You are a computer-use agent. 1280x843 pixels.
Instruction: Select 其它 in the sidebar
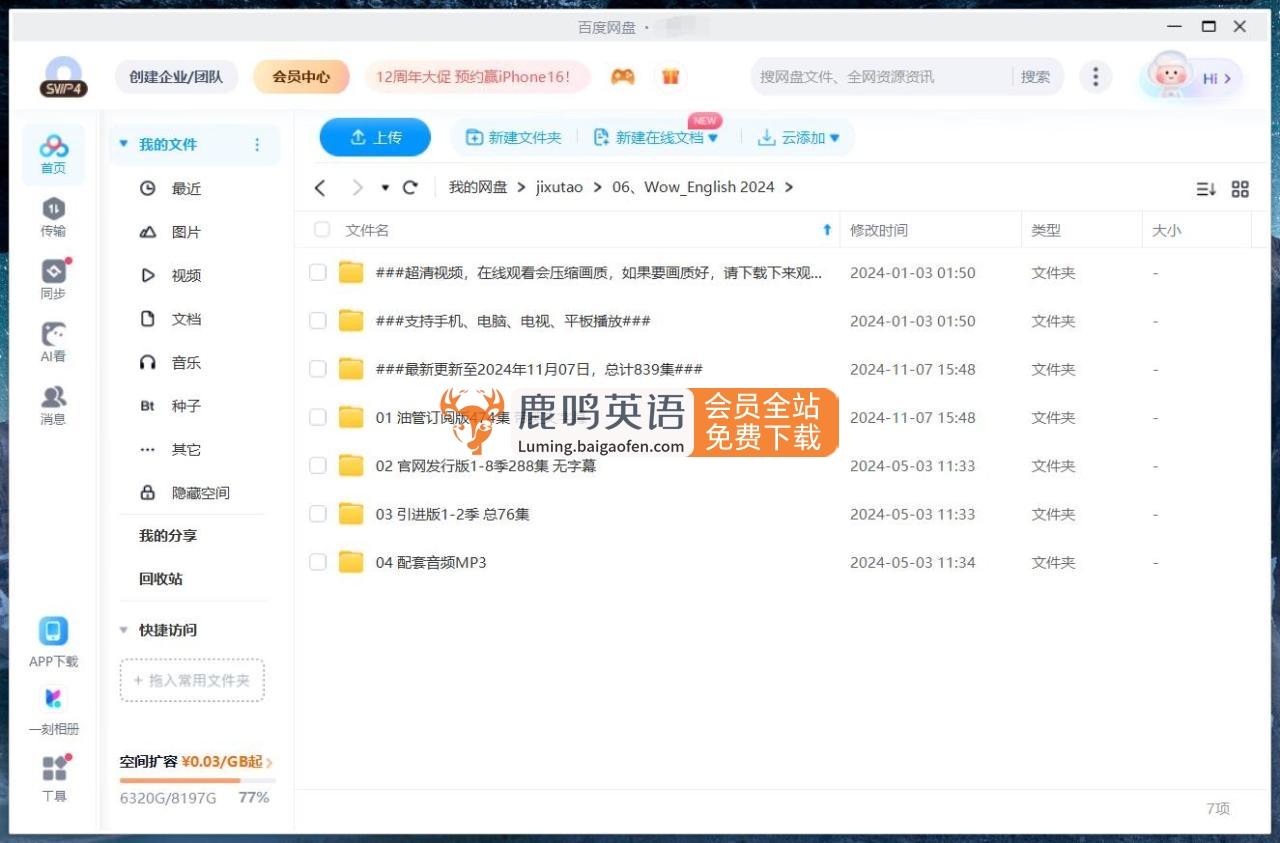point(186,449)
